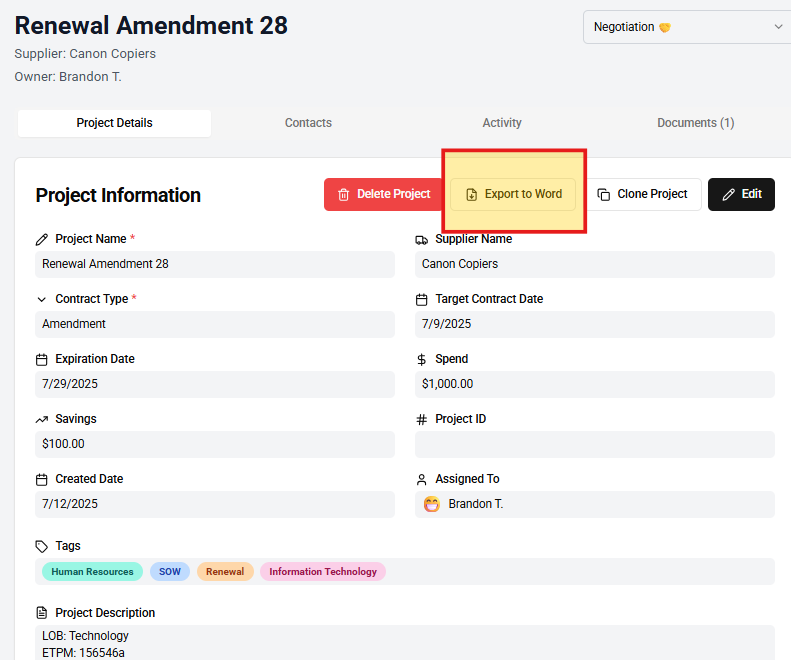The image size is (791, 660).
Task: Select the orange Renewal tag
Action: [225, 572]
